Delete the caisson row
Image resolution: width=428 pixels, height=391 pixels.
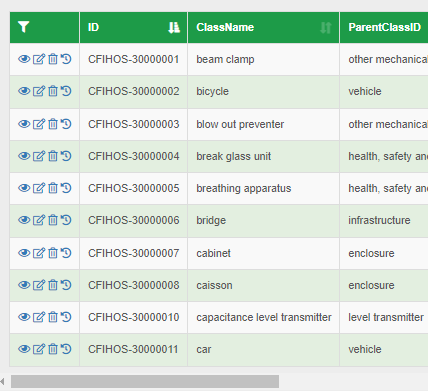click(53, 285)
